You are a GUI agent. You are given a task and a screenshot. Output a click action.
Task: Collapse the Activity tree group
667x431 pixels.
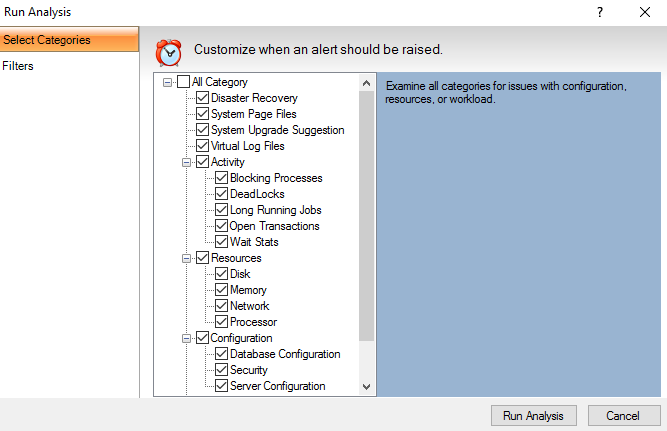pyautogui.click(x=186, y=162)
